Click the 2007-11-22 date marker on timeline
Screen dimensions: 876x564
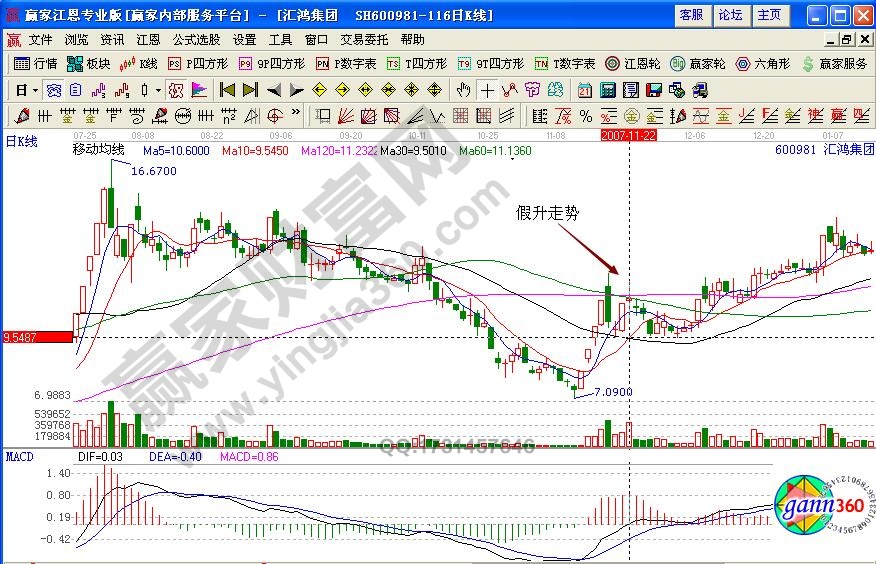click(627, 134)
